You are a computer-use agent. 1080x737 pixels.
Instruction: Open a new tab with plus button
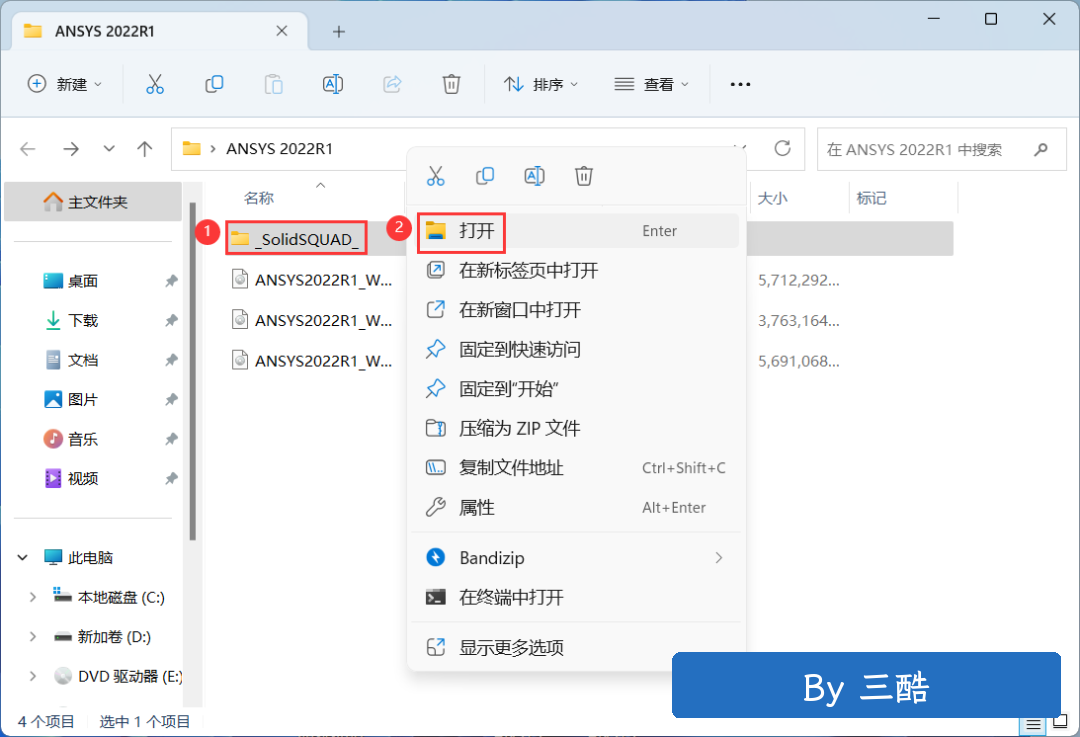338,32
